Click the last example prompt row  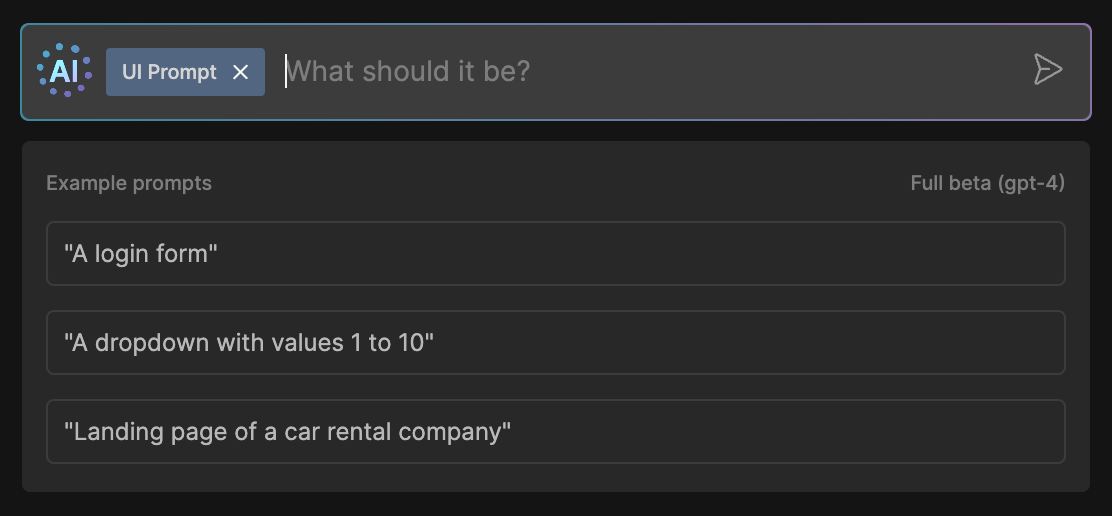(x=555, y=432)
